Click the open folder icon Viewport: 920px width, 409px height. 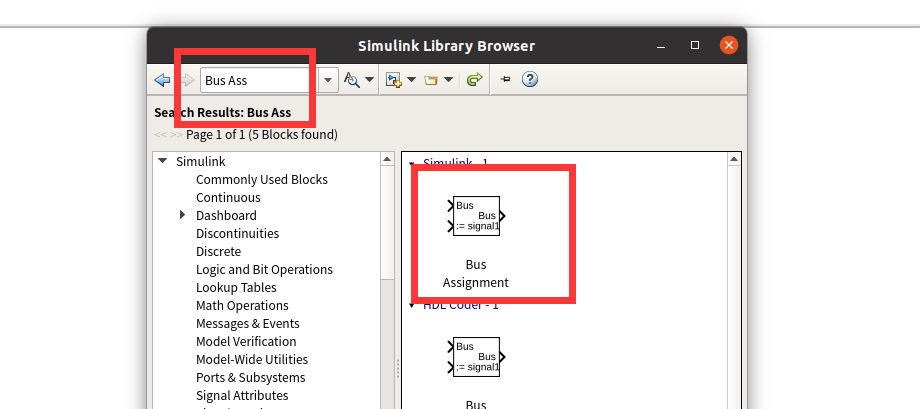(431, 80)
